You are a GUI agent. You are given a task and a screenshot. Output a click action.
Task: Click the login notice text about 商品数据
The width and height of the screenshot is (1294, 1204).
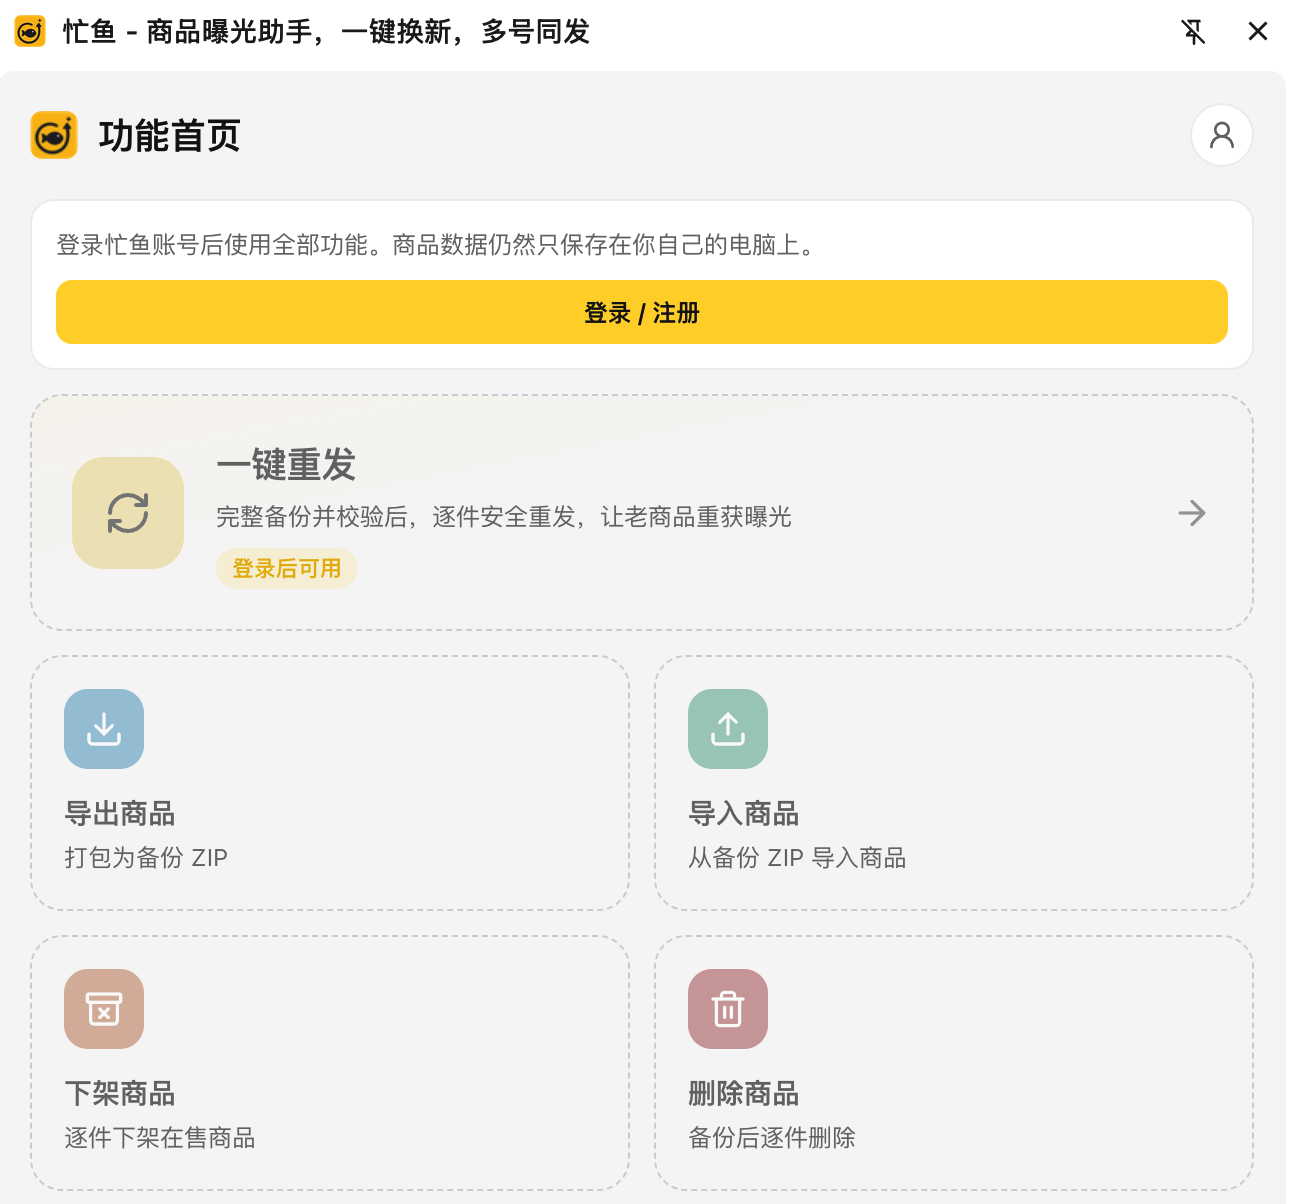437,245
